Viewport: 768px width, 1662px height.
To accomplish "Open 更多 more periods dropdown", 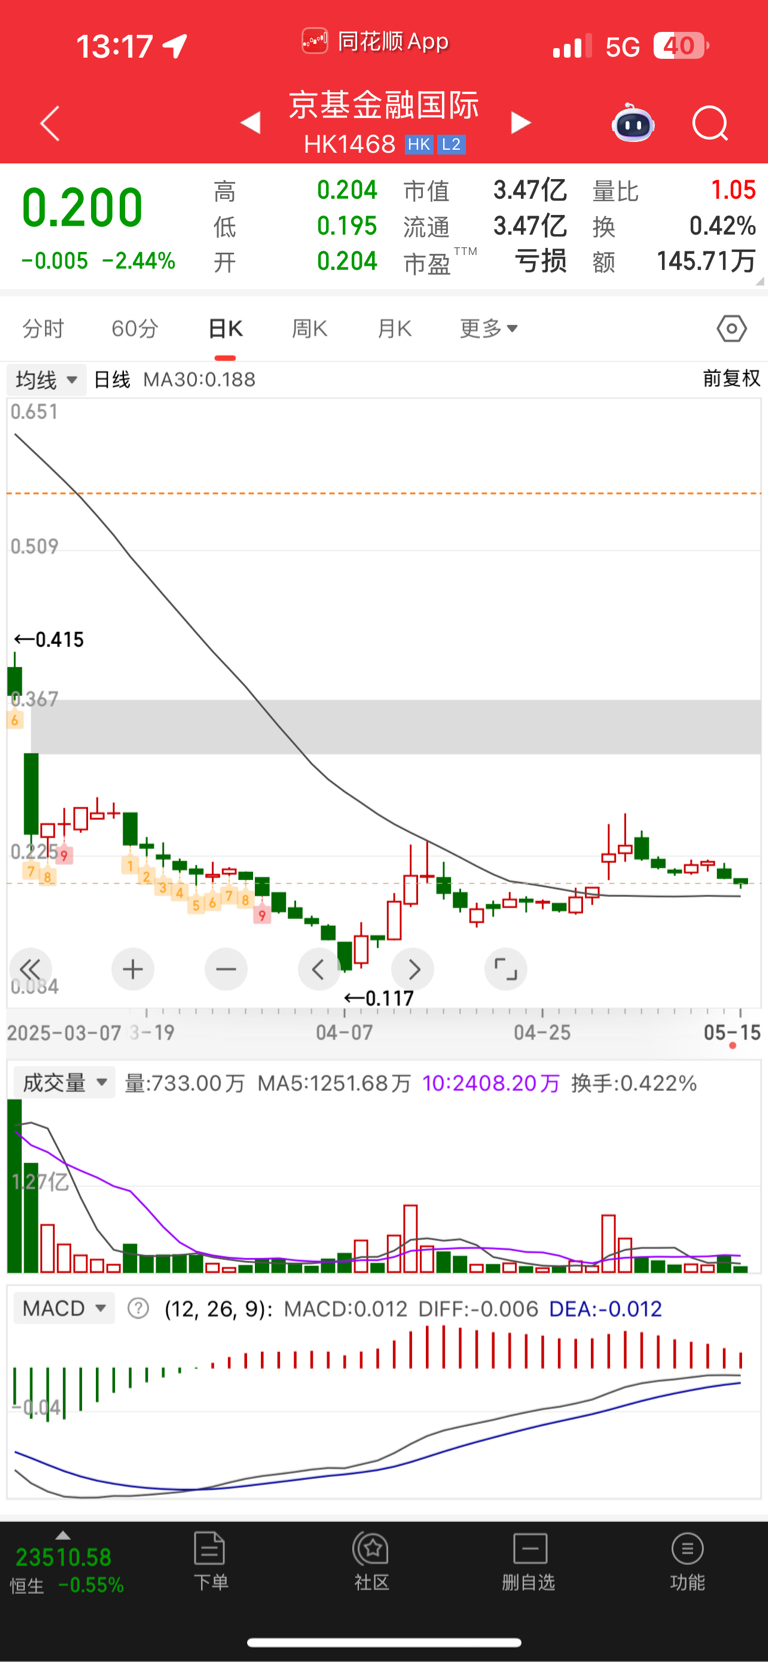I will pos(488,328).
